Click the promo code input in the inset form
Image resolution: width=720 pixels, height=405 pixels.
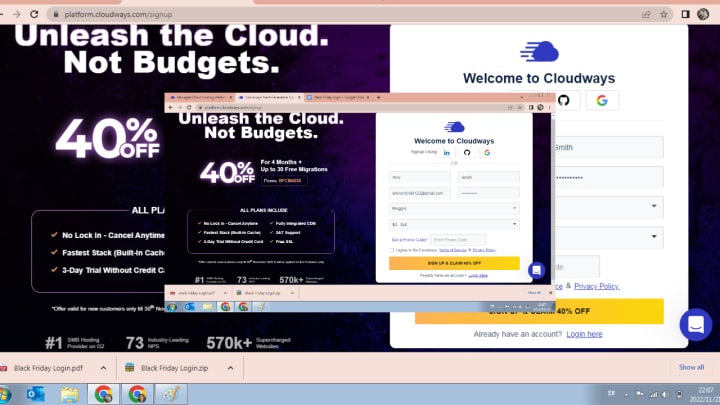tap(458, 240)
